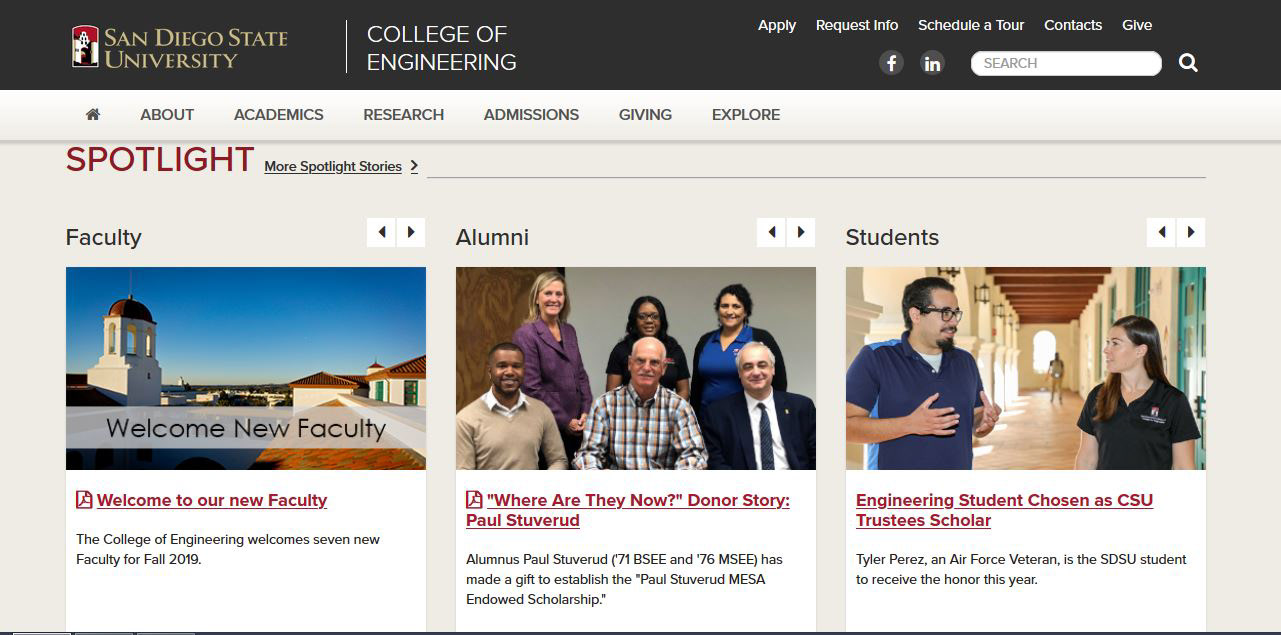Advance to next Alumni spotlight story
The width and height of the screenshot is (1281, 635).
coord(801,232)
